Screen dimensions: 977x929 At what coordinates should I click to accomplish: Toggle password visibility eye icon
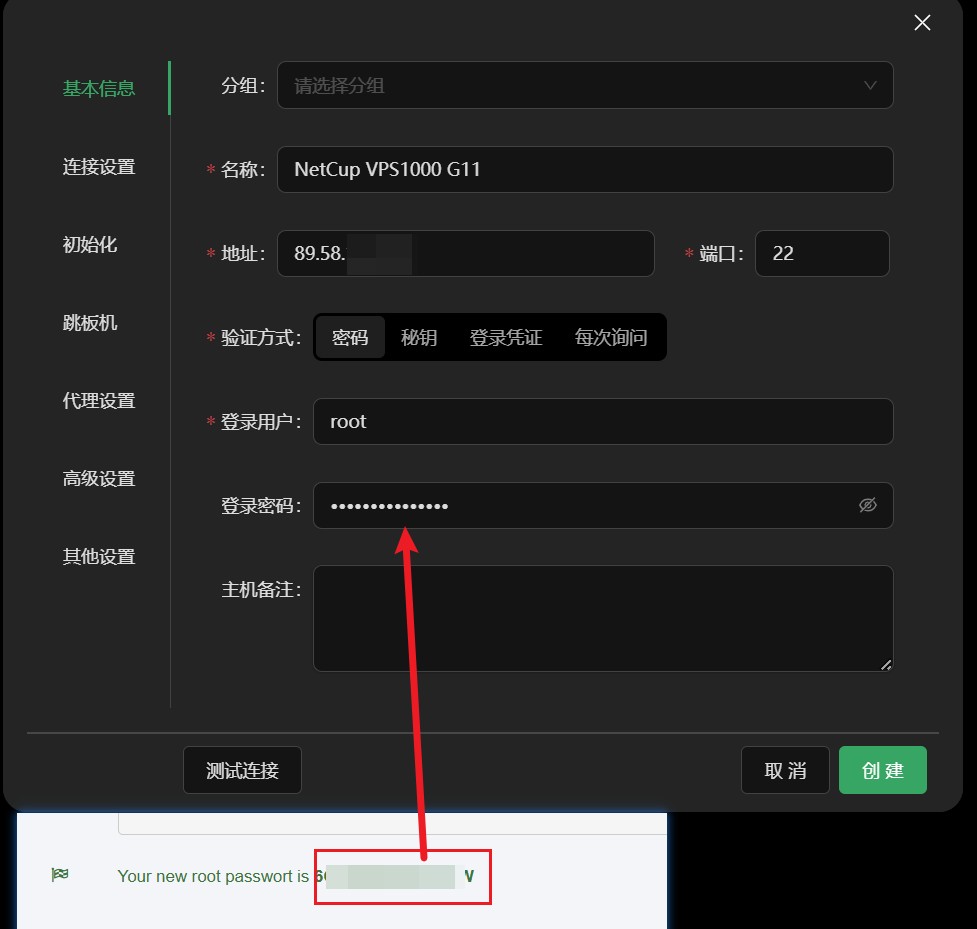pos(866,506)
